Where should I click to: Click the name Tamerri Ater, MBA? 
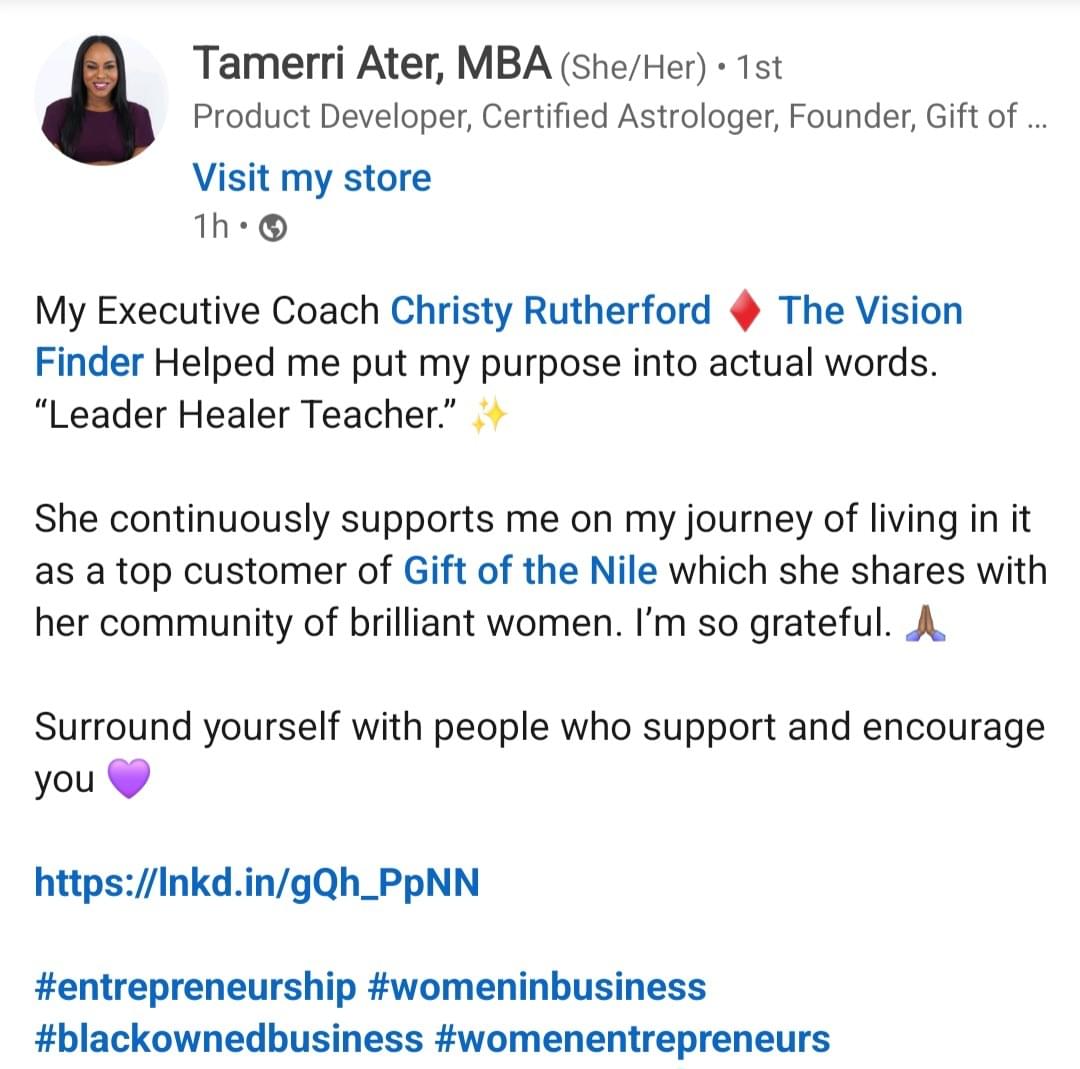[x=371, y=65]
